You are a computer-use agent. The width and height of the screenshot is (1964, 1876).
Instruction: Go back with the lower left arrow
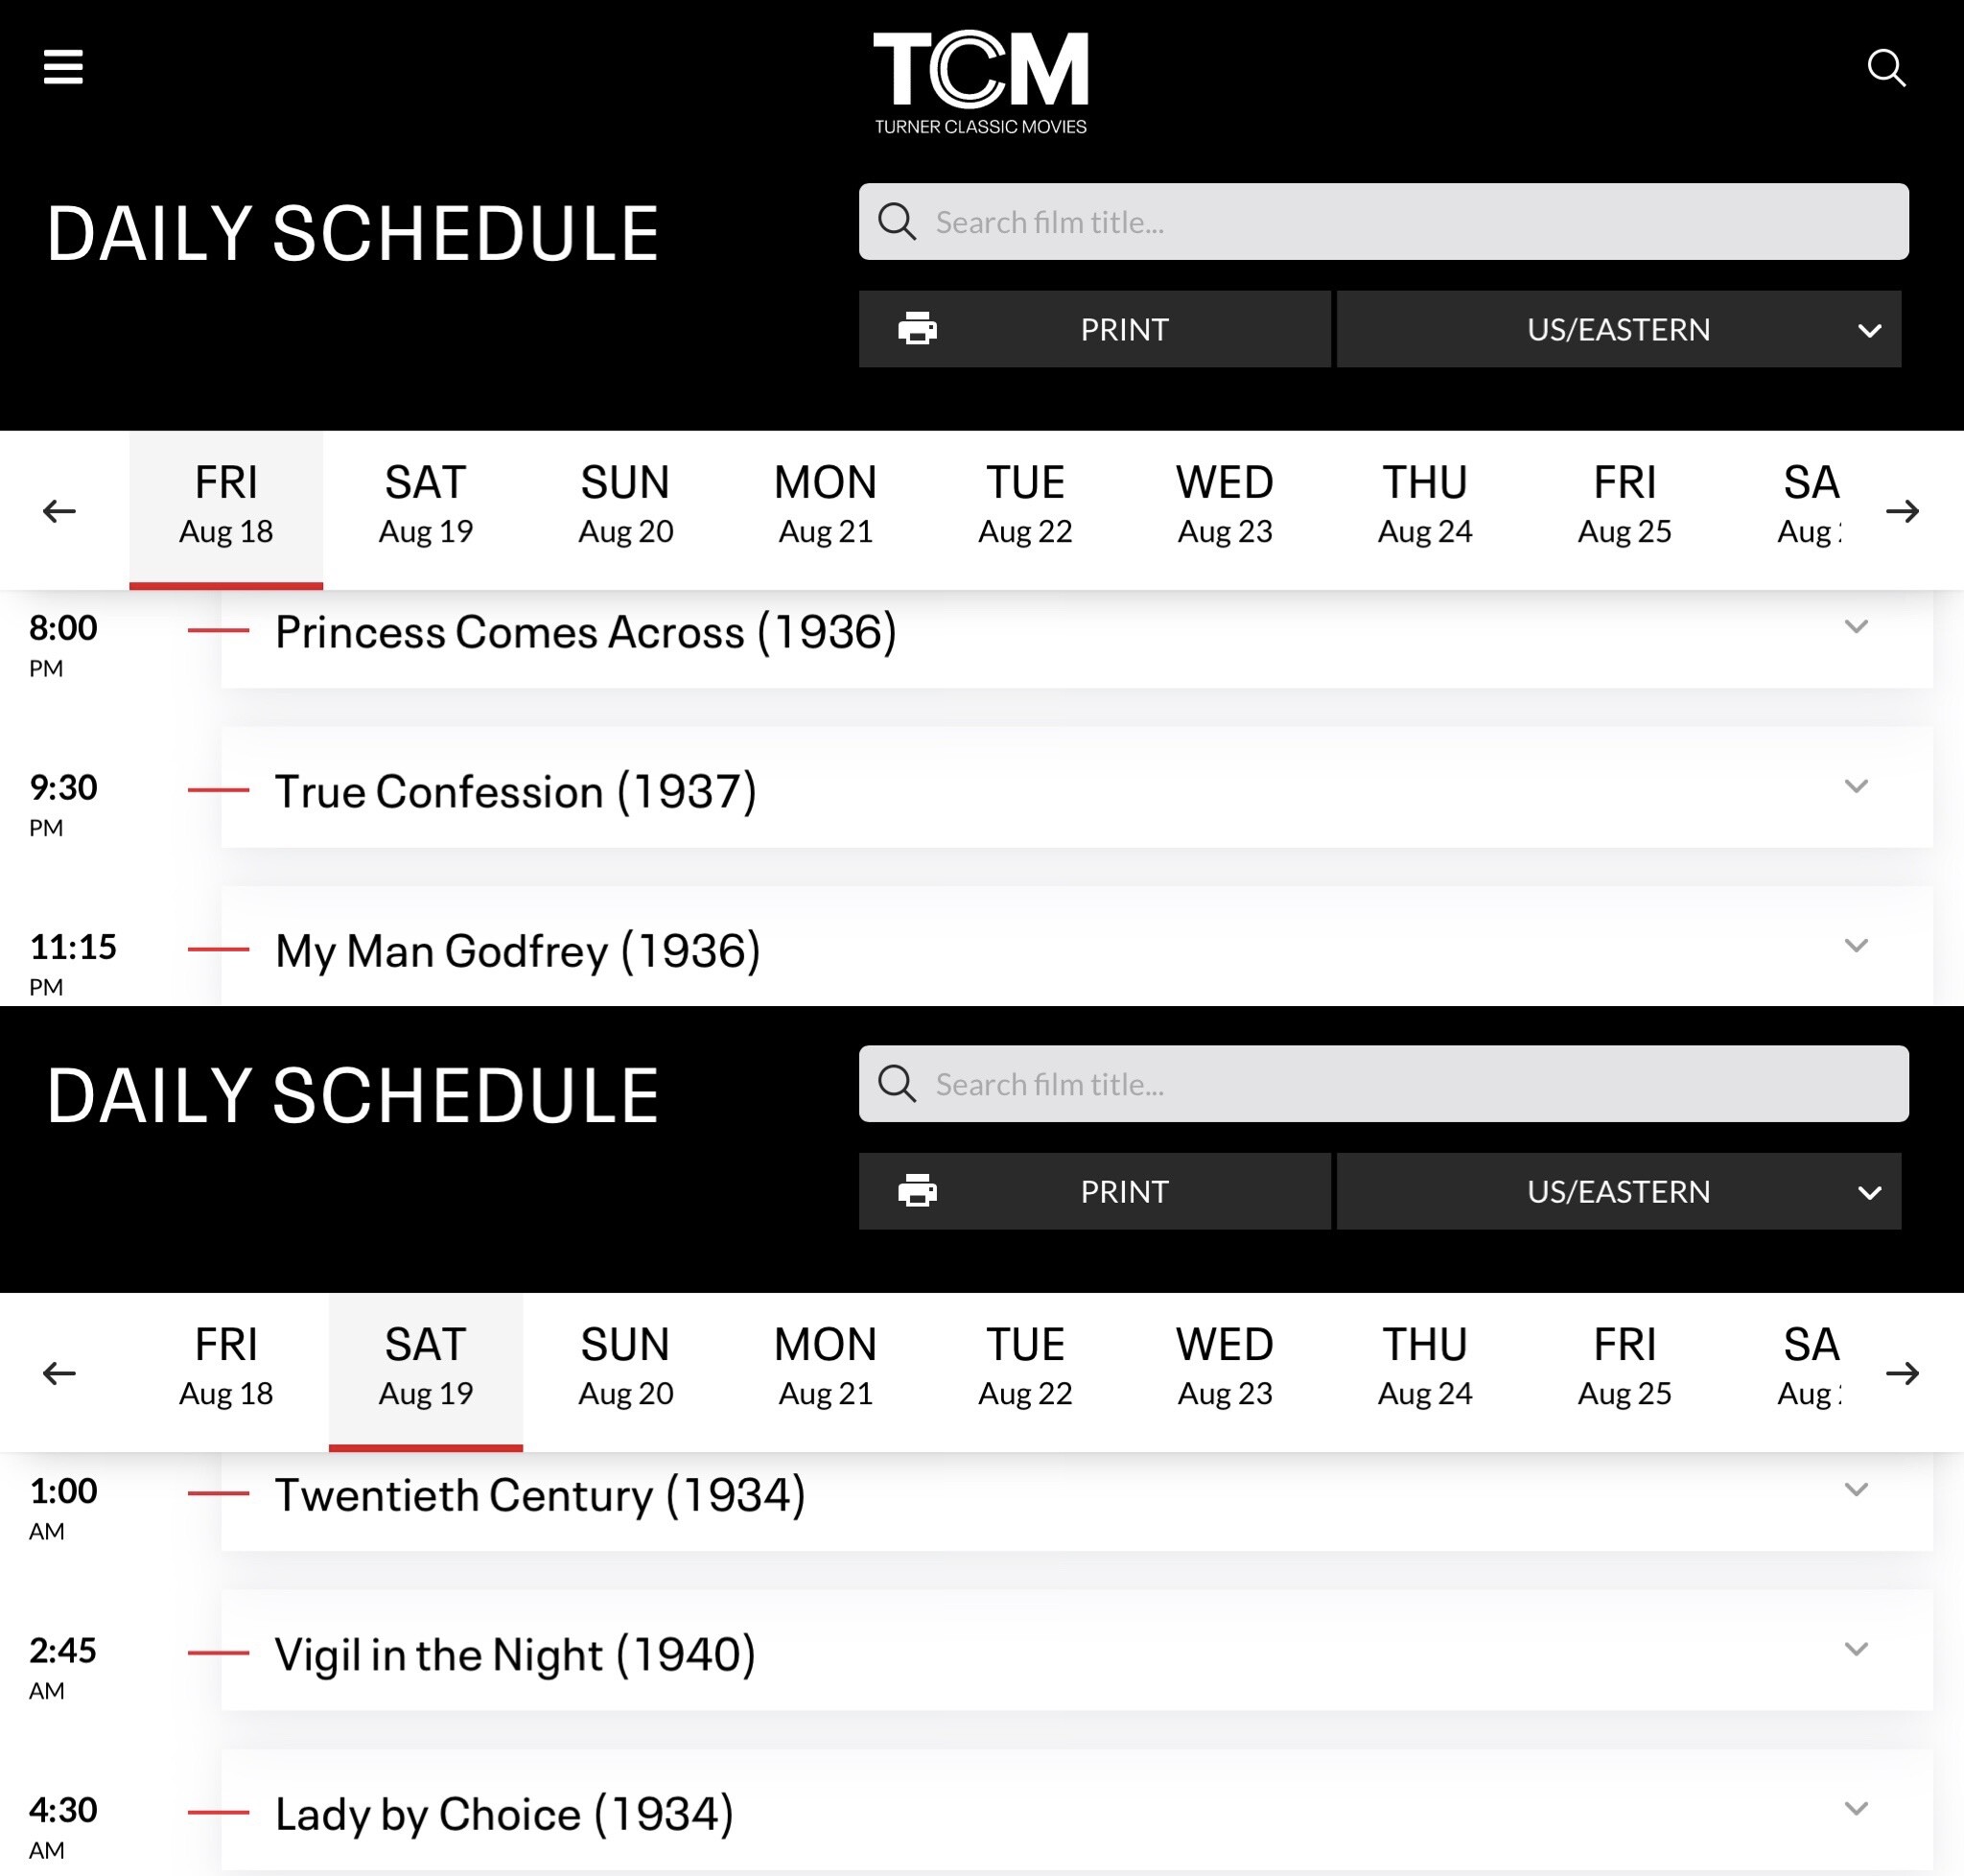(59, 1373)
